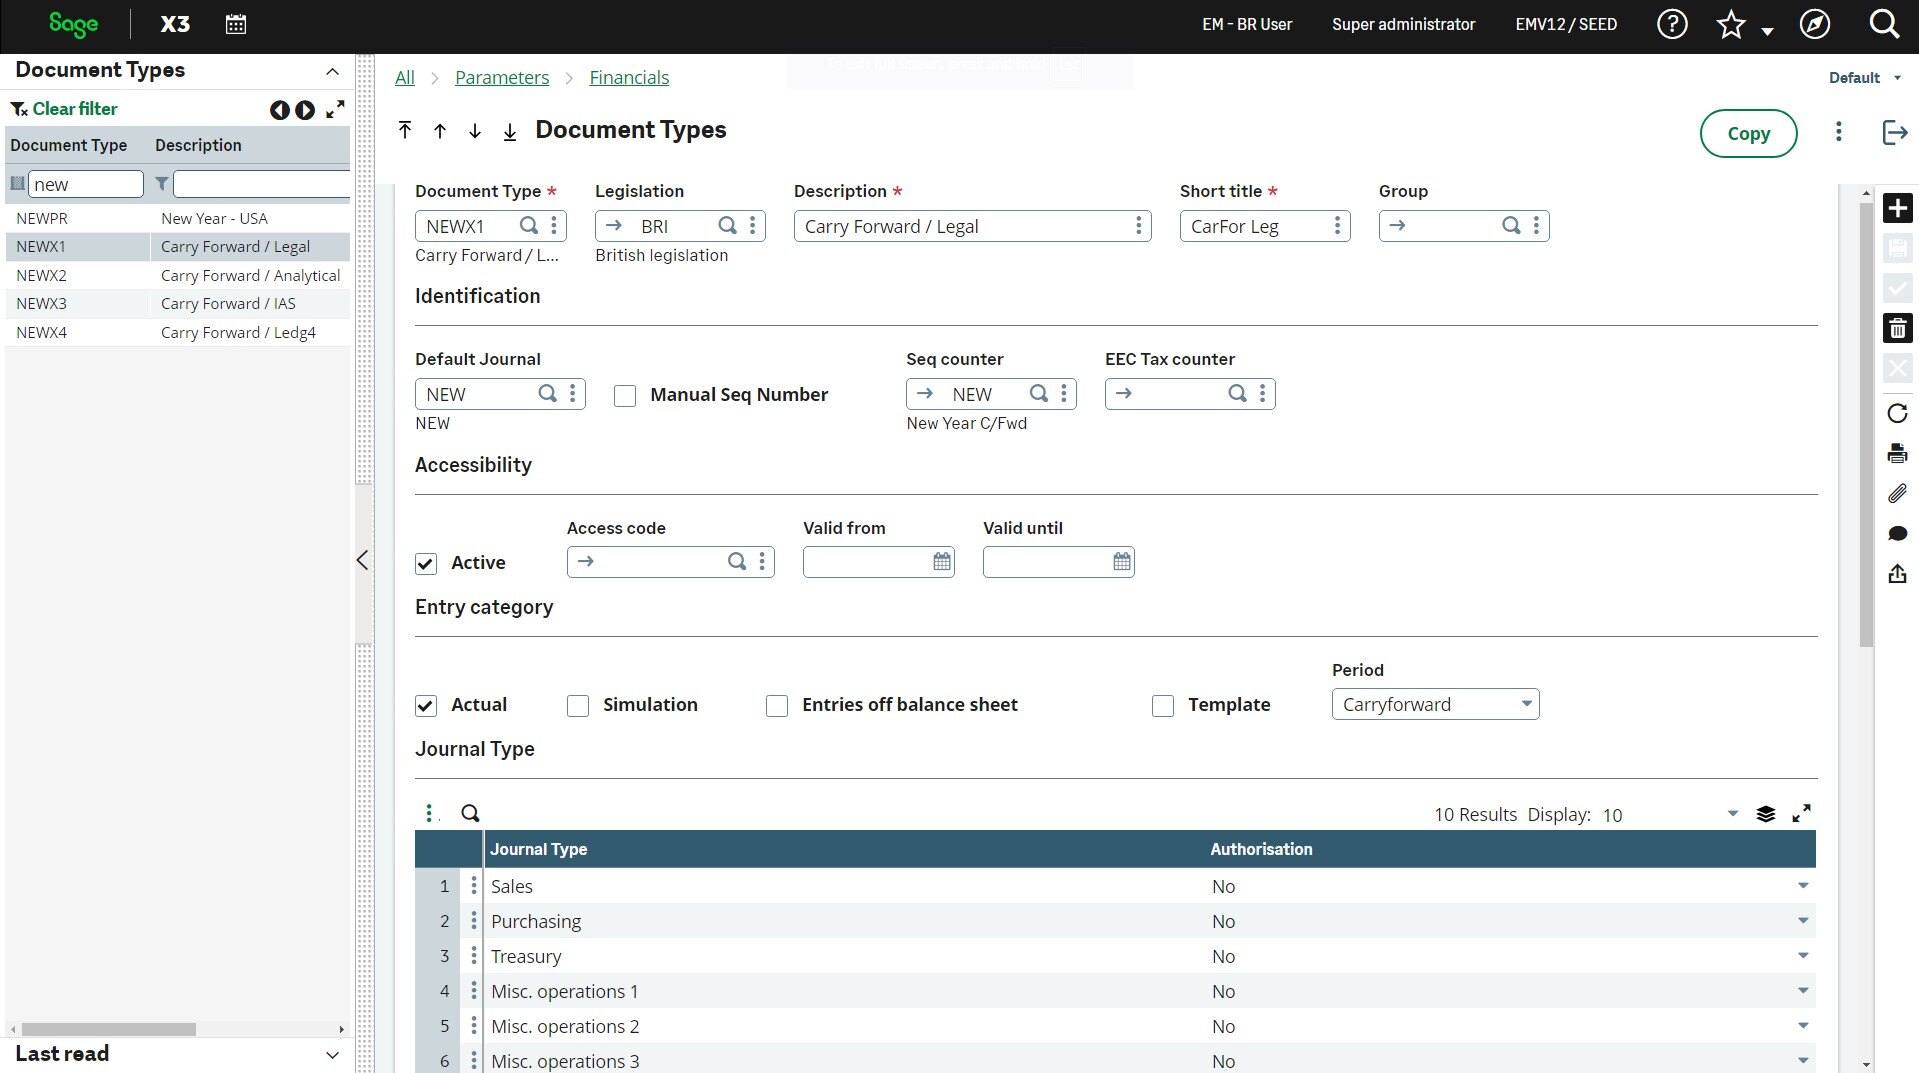Open more actions menu beside Copy
Viewport: 1919px width, 1073px height.
coord(1838,132)
